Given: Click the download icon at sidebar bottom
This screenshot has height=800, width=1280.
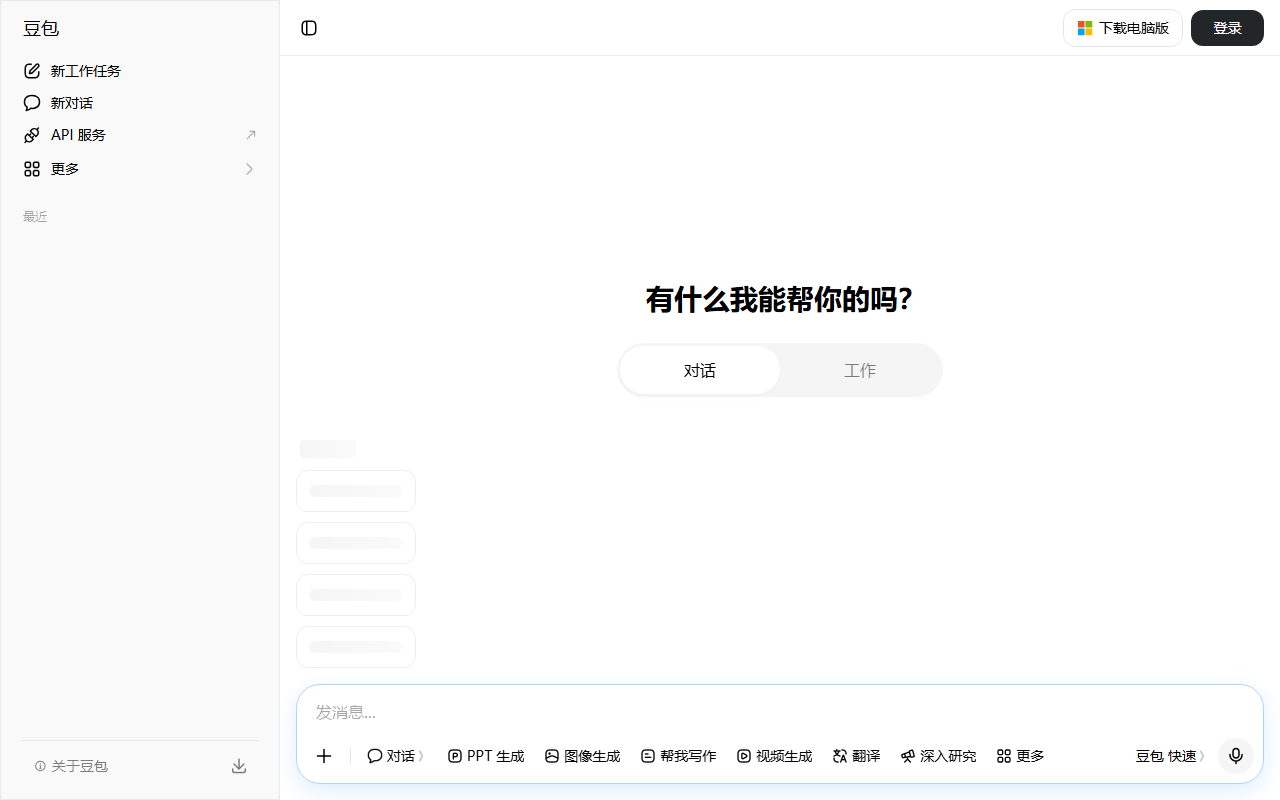Looking at the screenshot, I should [x=239, y=766].
